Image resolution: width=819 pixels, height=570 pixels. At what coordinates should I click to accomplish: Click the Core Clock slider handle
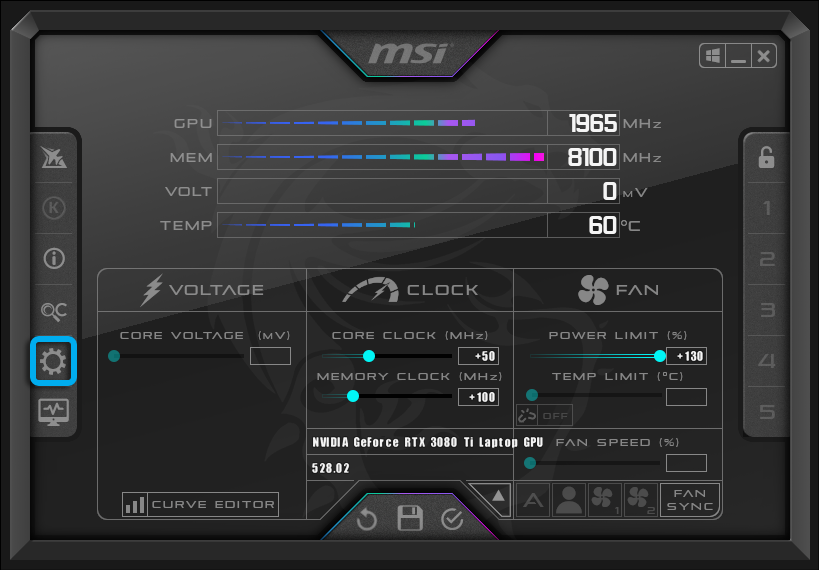point(369,356)
